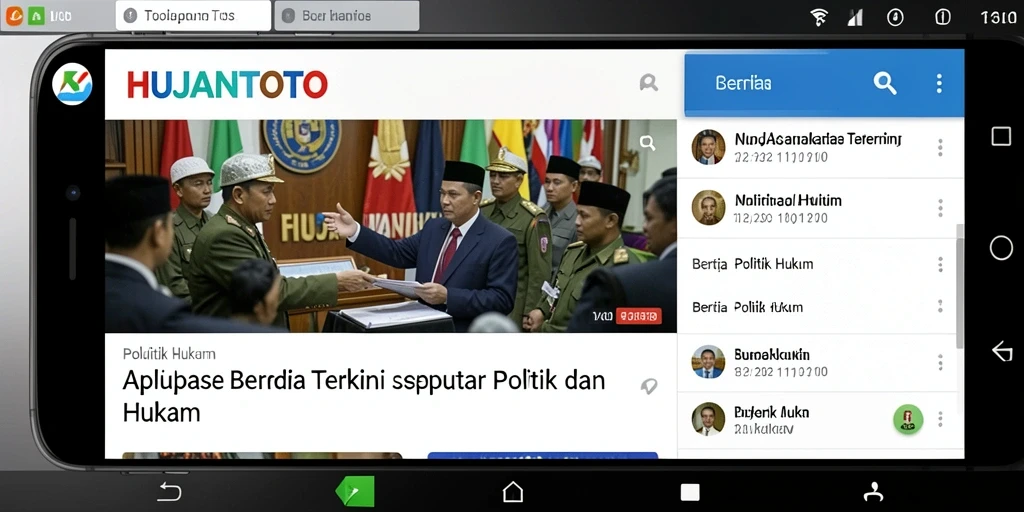This screenshot has height=512, width=1024.
Task: Click the circular icon next to the signal bars
Action: tap(895, 17)
